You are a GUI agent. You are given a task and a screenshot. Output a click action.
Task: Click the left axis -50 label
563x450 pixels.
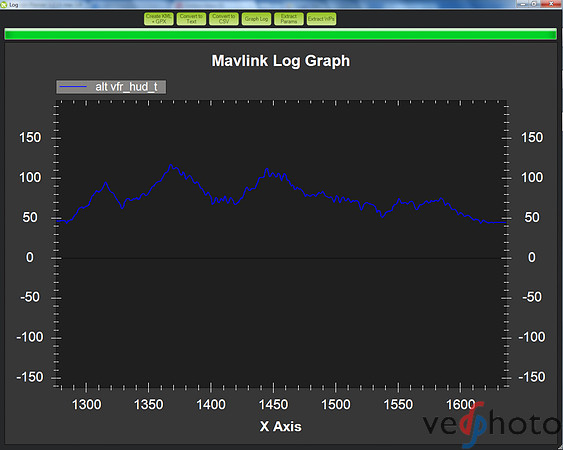[30, 297]
